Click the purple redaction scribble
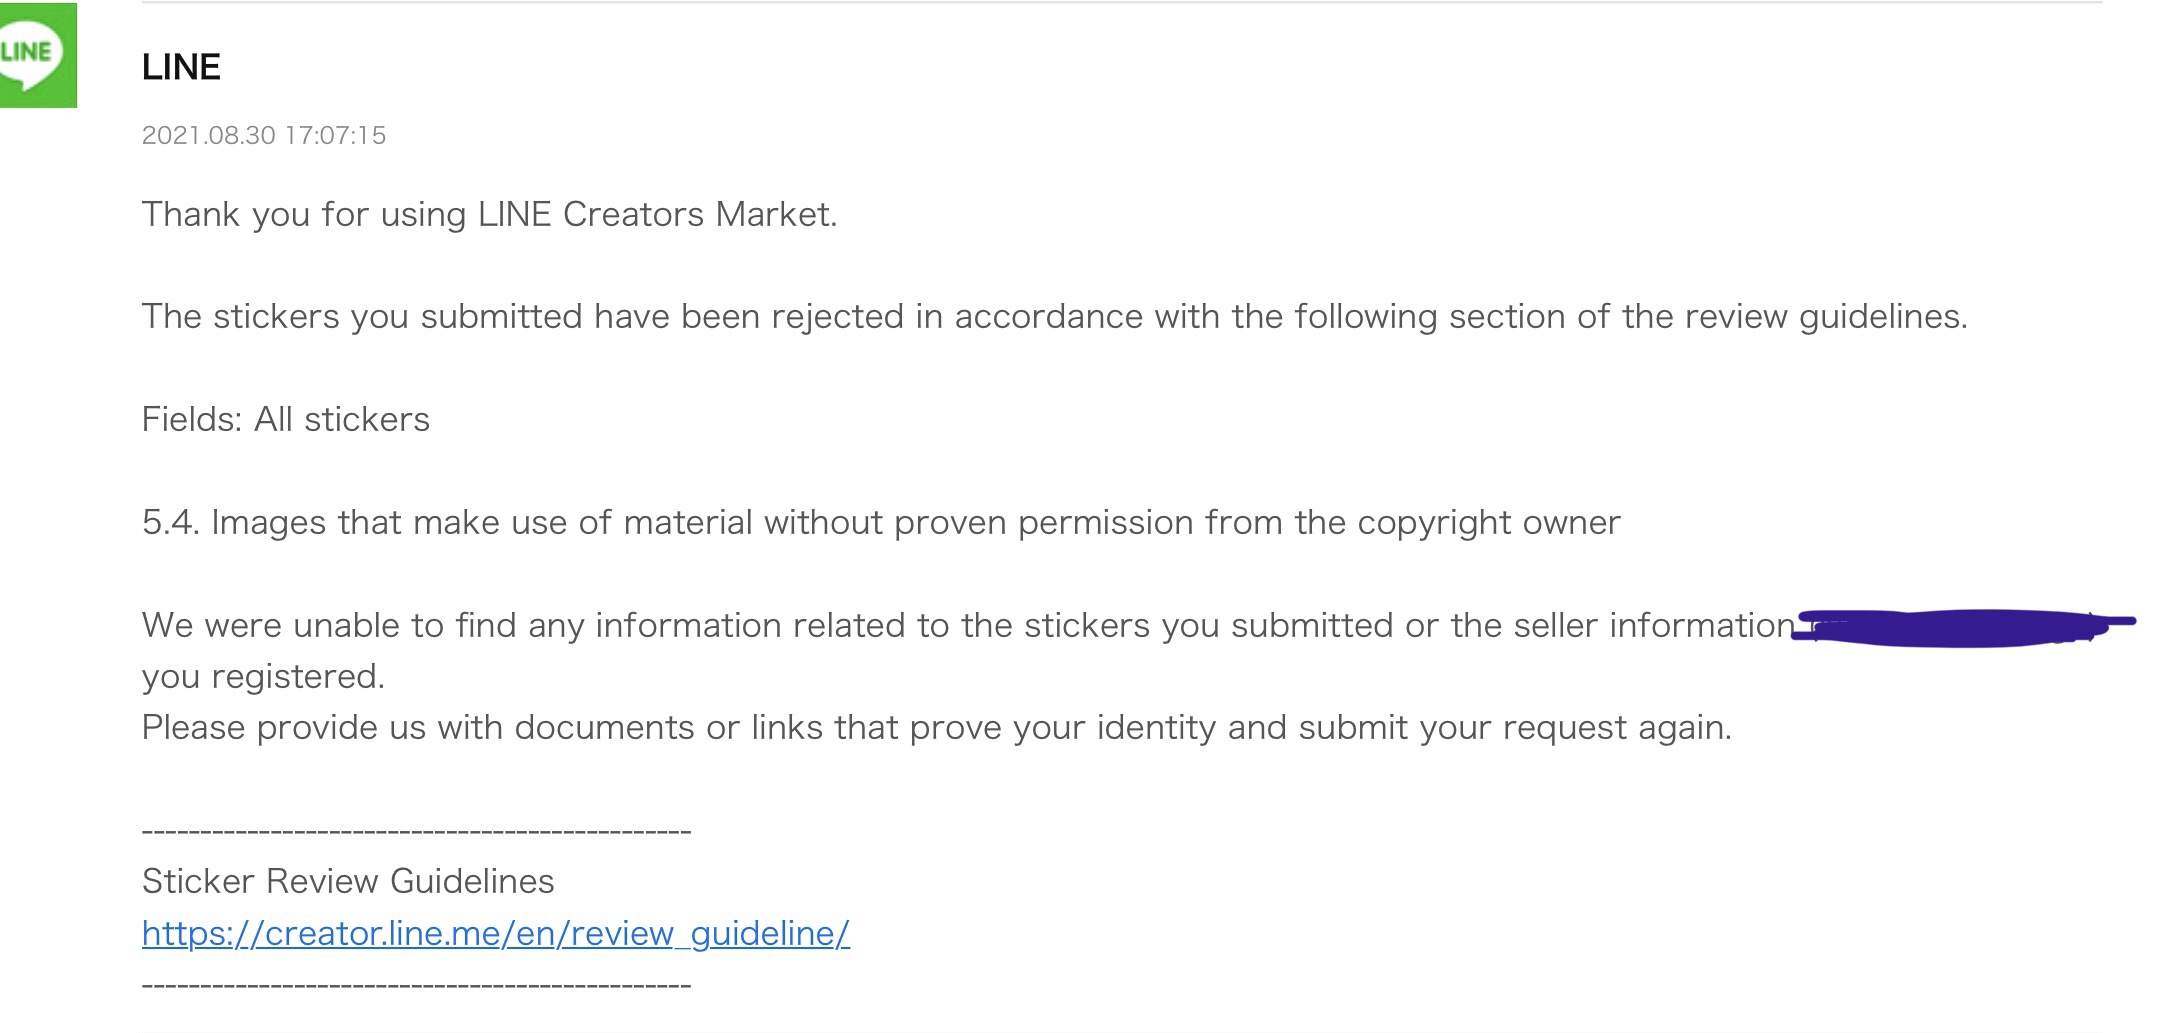 click(x=1962, y=628)
